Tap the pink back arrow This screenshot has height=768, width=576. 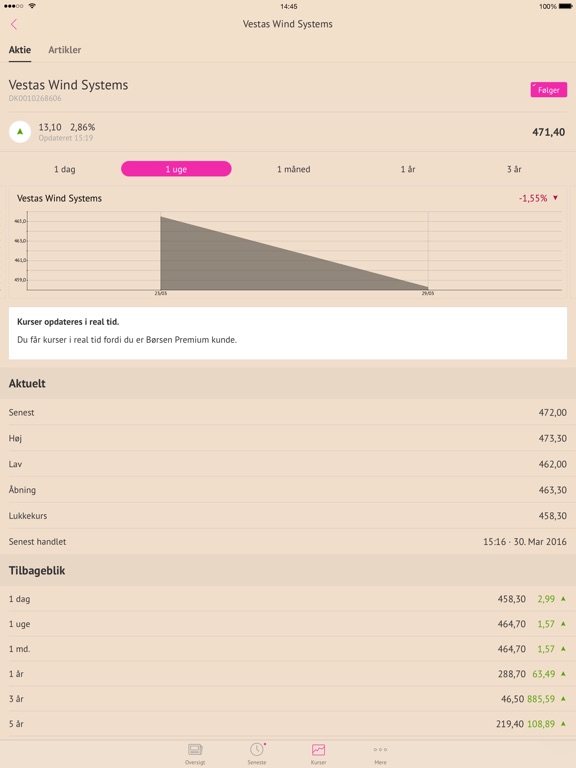coord(14,24)
